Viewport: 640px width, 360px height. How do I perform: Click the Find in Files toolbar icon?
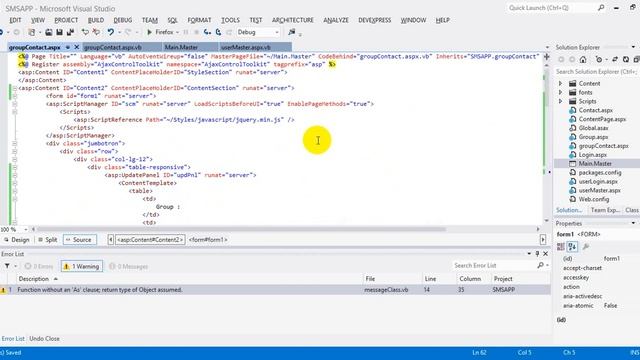point(291,32)
